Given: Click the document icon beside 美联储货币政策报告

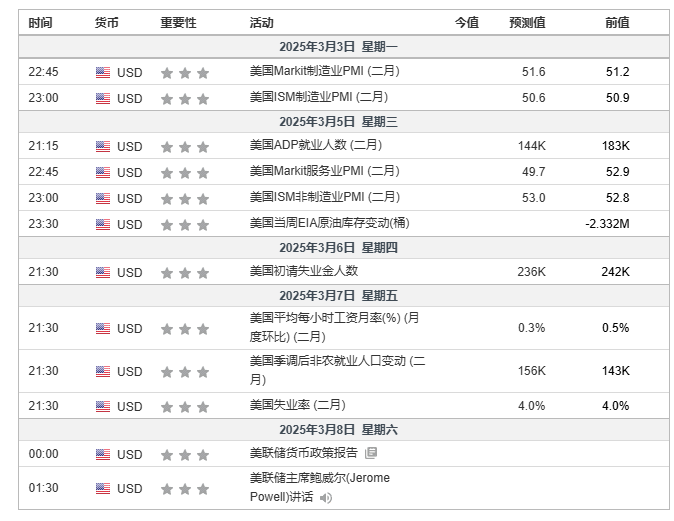Looking at the screenshot, I should pos(371,453).
